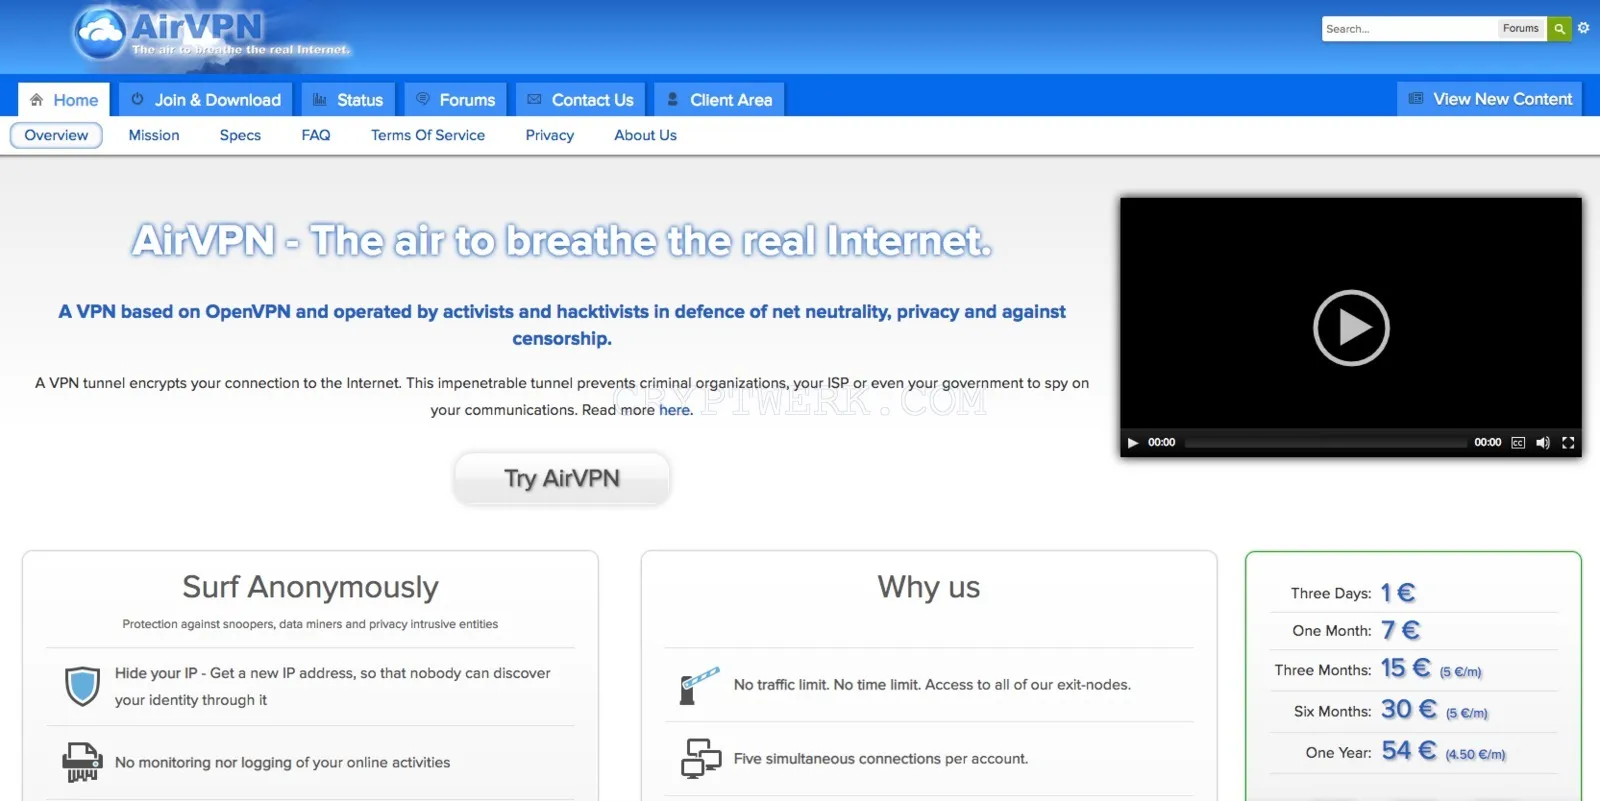
Task: Open Terms Of Service page
Action: (x=428, y=135)
